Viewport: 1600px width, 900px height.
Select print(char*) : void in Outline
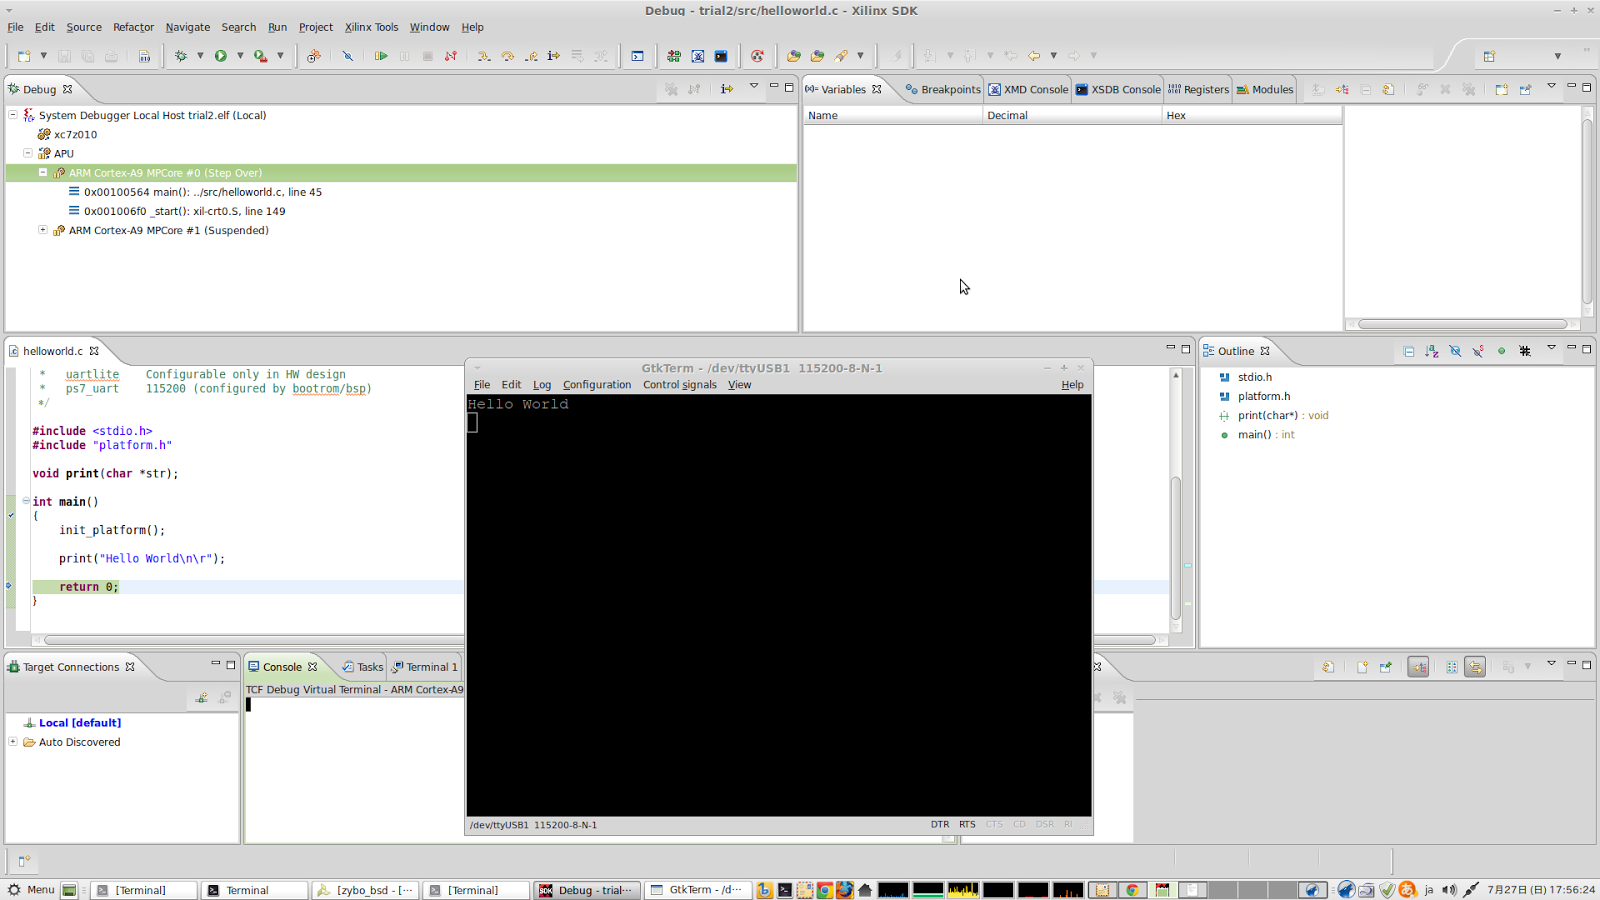1283,416
